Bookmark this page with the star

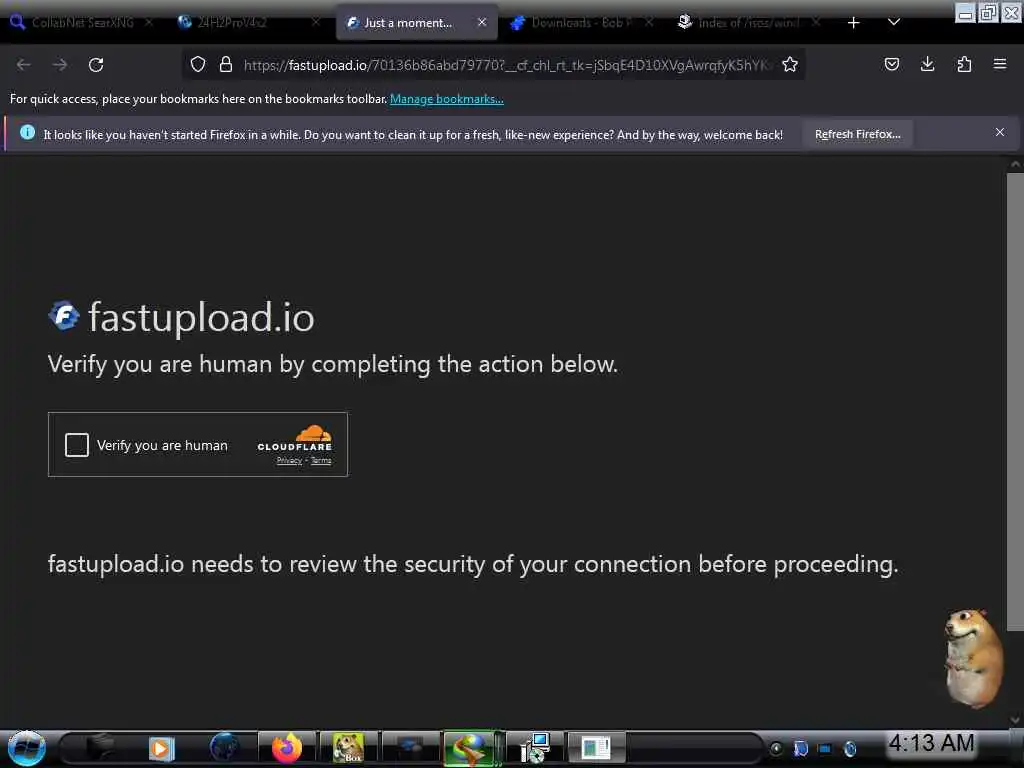(790, 64)
